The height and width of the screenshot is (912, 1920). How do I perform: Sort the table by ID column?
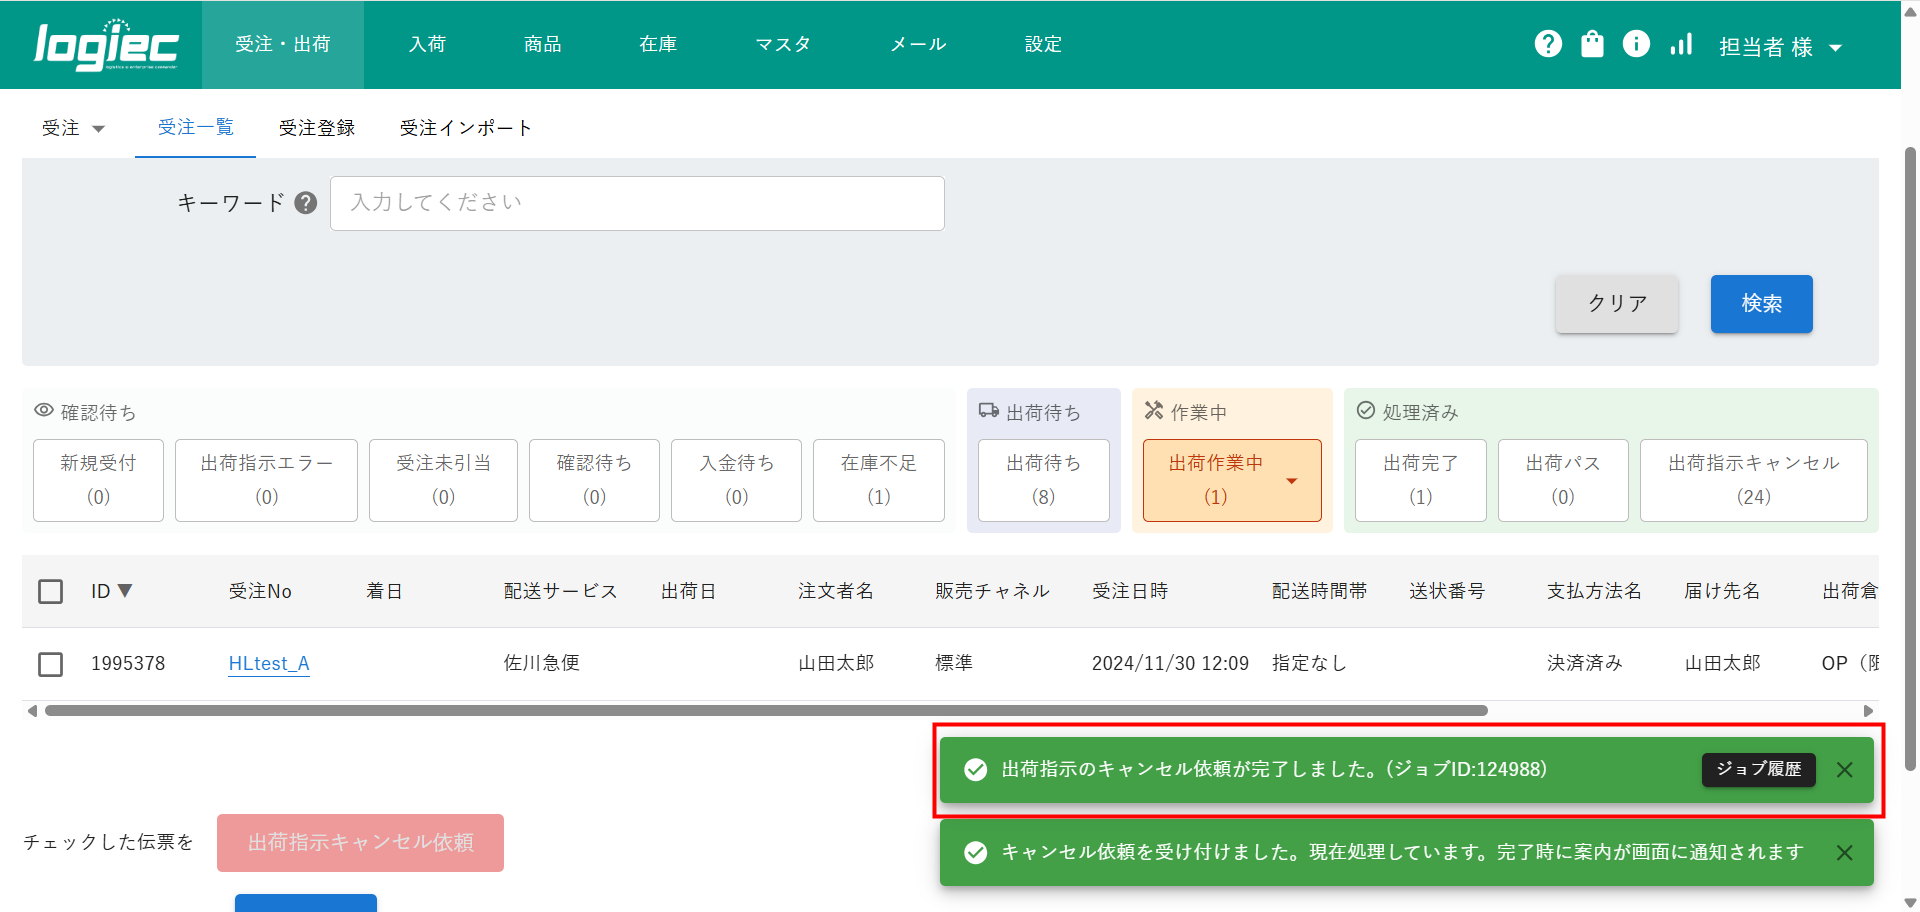[x=111, y=591]
